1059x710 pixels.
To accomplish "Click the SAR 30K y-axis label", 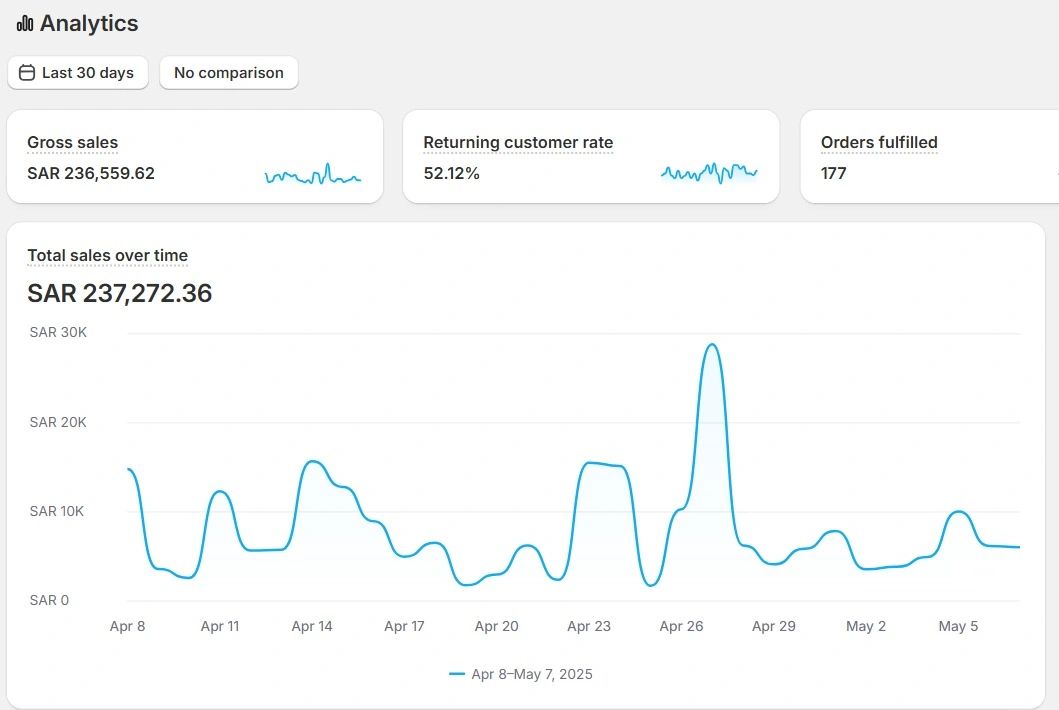I will pyautogui.click(x=58, y=332).
